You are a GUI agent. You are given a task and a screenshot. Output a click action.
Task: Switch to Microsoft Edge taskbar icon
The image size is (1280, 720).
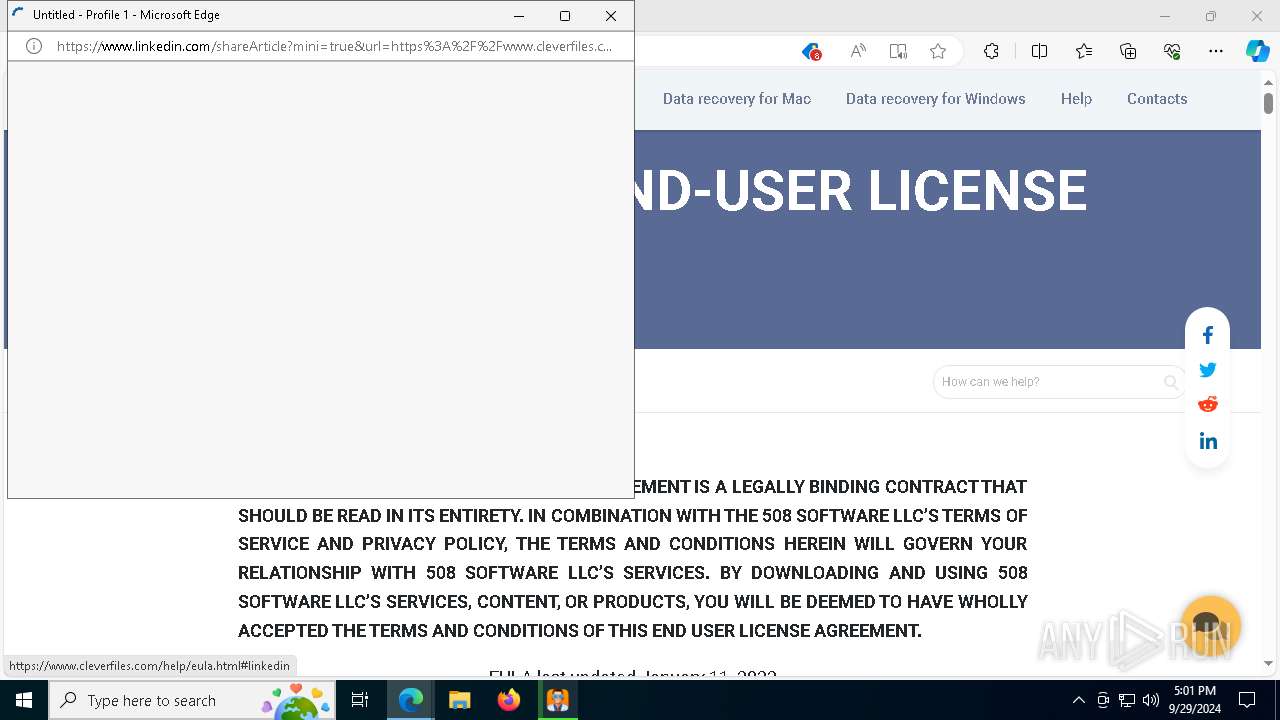pos(411,700)
